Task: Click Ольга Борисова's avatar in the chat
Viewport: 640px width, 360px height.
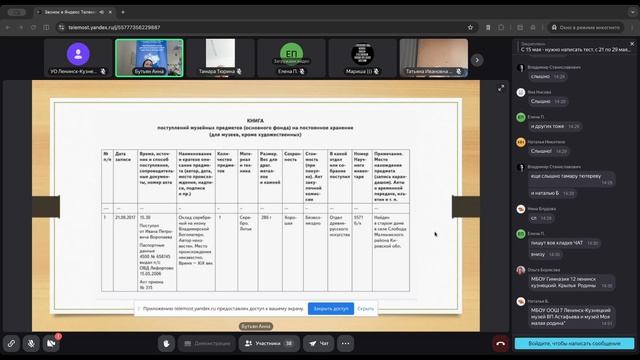Action: pyautogui.click(x=521, y=270)
